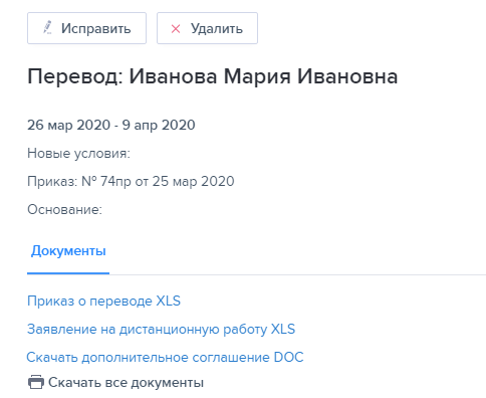Click the order date 25 мар 2020
This screenshot has height=398, width=486.
tap(193, 182)
